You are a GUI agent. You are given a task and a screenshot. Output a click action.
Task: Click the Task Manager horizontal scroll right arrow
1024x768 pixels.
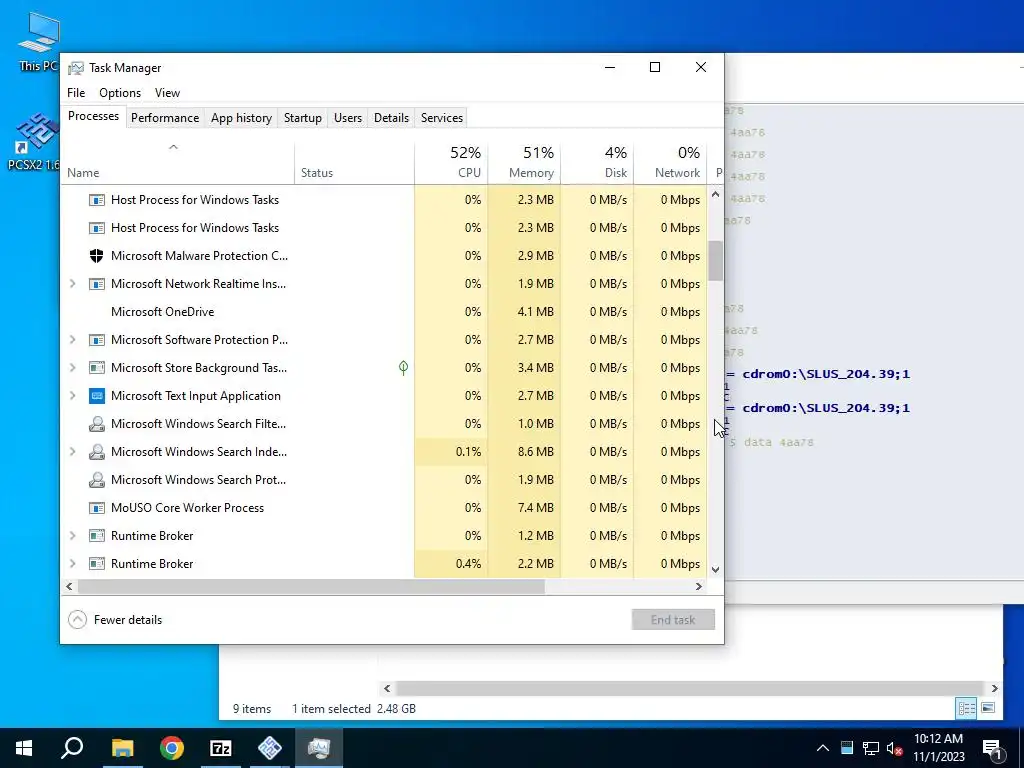699,586
